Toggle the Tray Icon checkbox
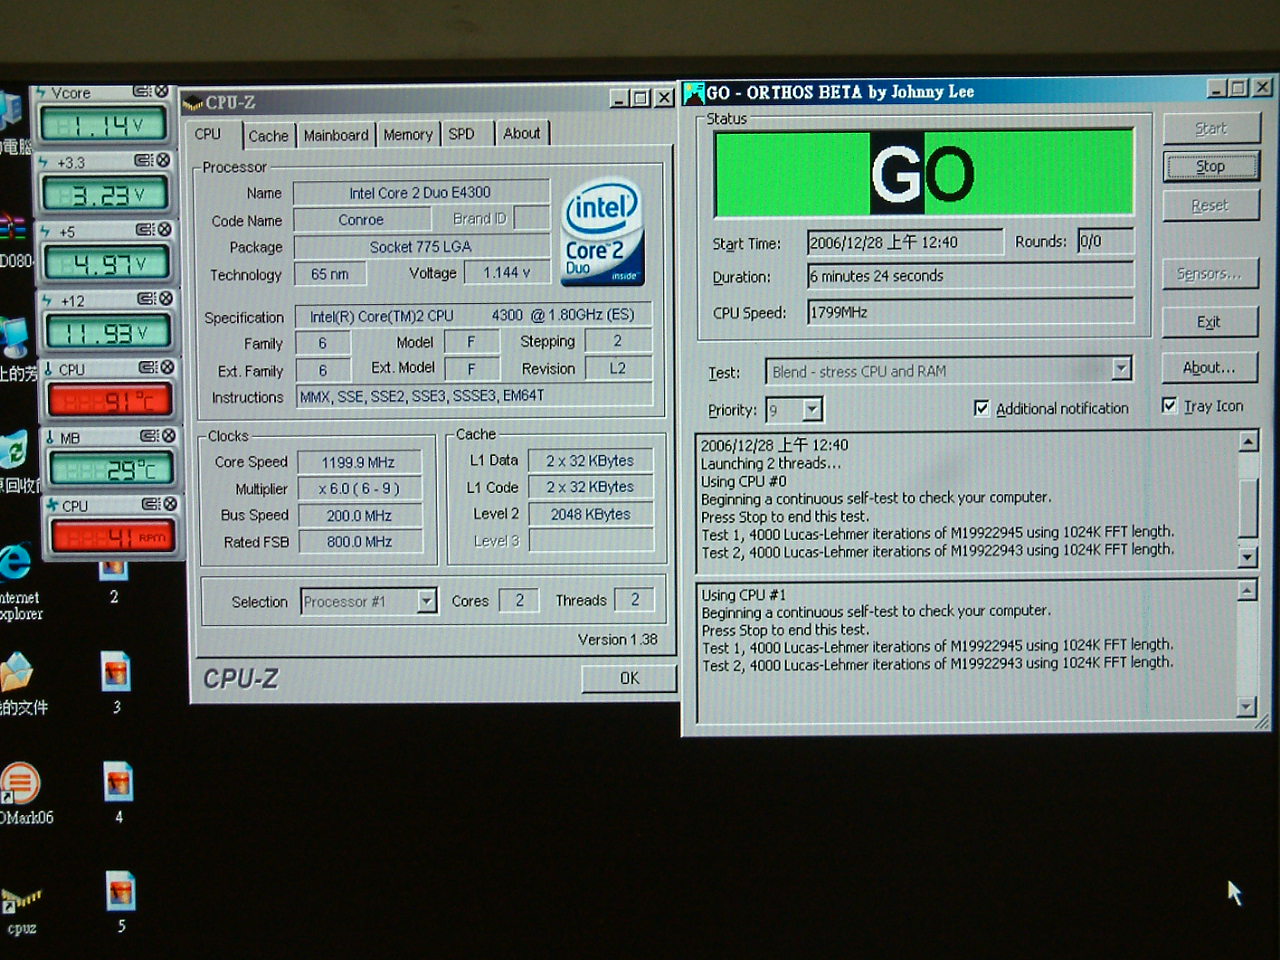The image size is (1280, 960). (1169, 405)
